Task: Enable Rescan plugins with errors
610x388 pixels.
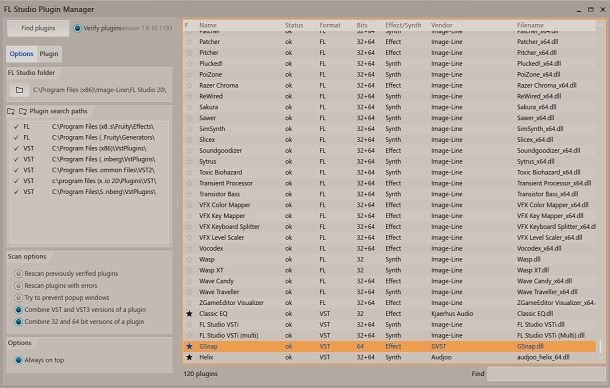Action: click(x=18, y=286)
